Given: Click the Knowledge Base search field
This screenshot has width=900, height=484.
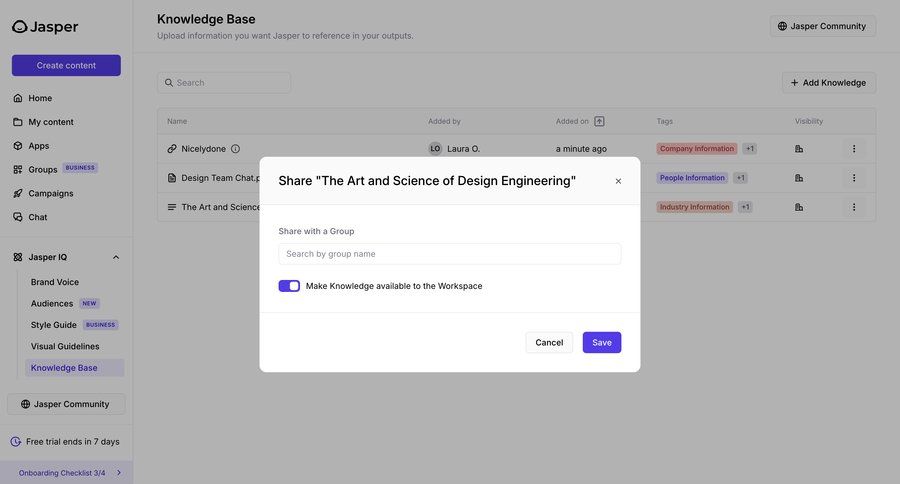Looking at the screenshot, I should pyautogui.click(x=224, y=83).
